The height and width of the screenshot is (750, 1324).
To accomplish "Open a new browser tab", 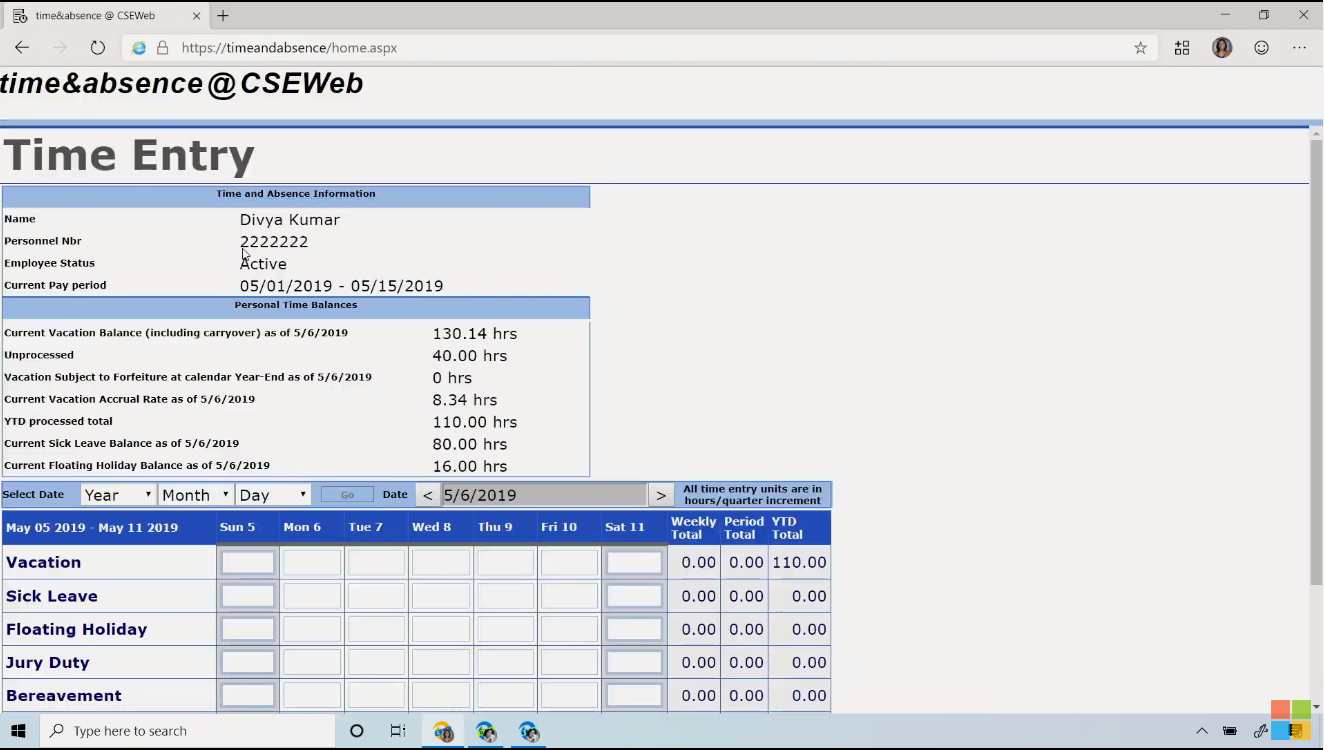I will [x=223, y=16].
